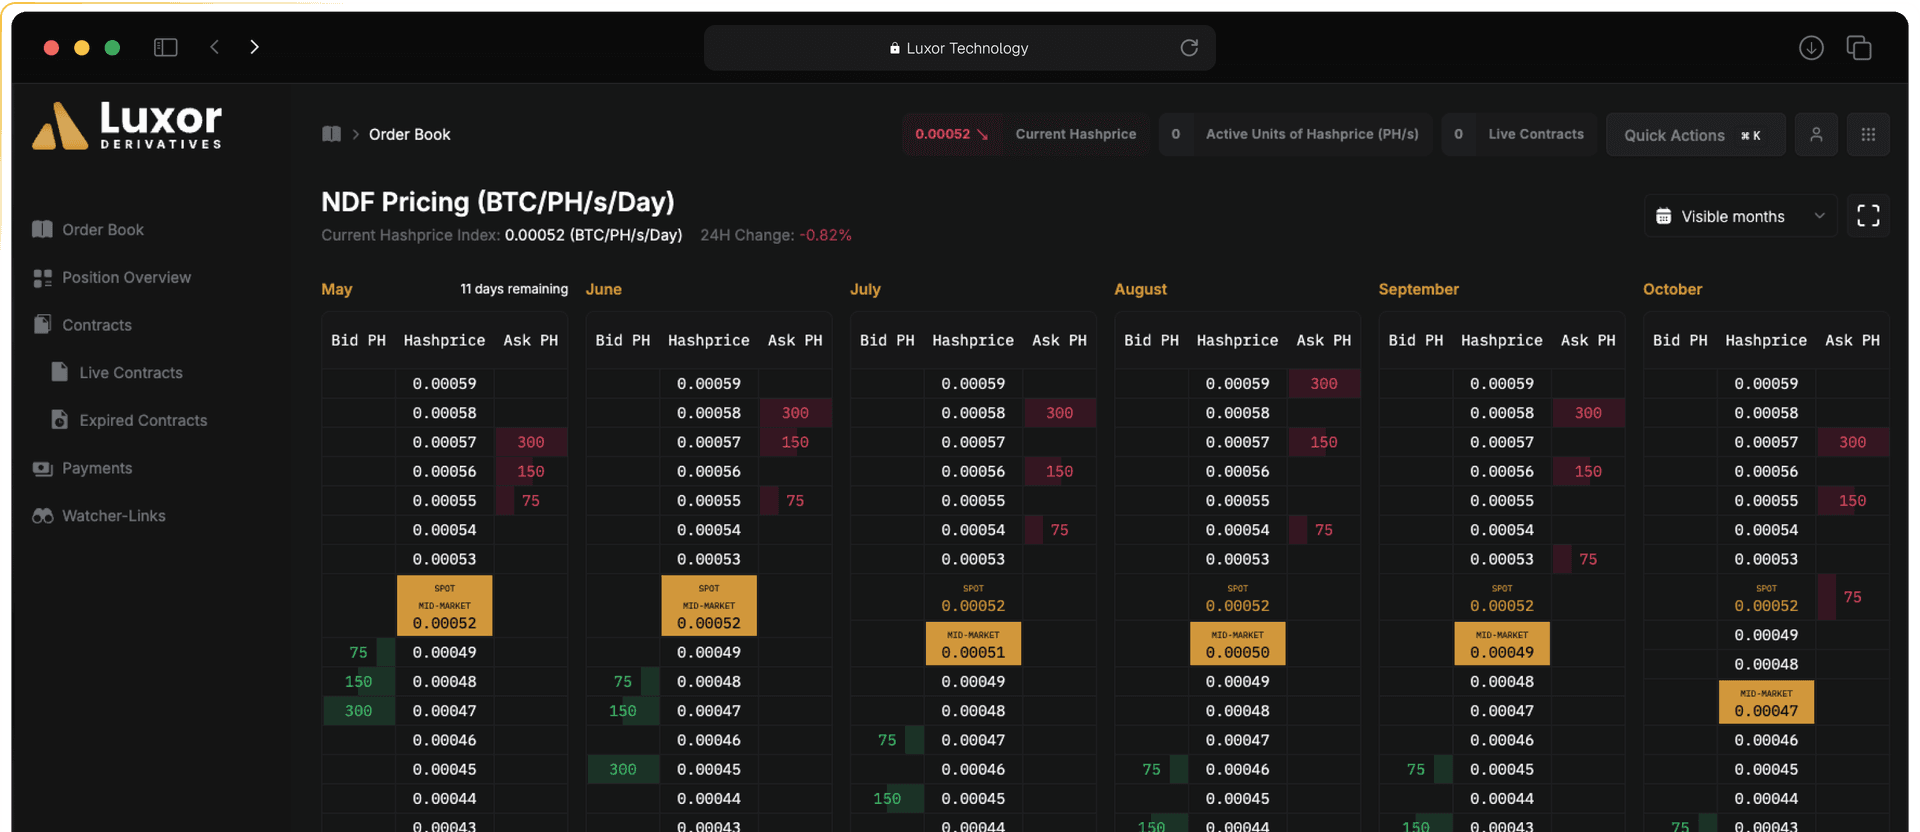Click the Expired Contracts document icon
Image resolution: width=1920 pixels, height=832 pixels.
click(x=60, y=420)
